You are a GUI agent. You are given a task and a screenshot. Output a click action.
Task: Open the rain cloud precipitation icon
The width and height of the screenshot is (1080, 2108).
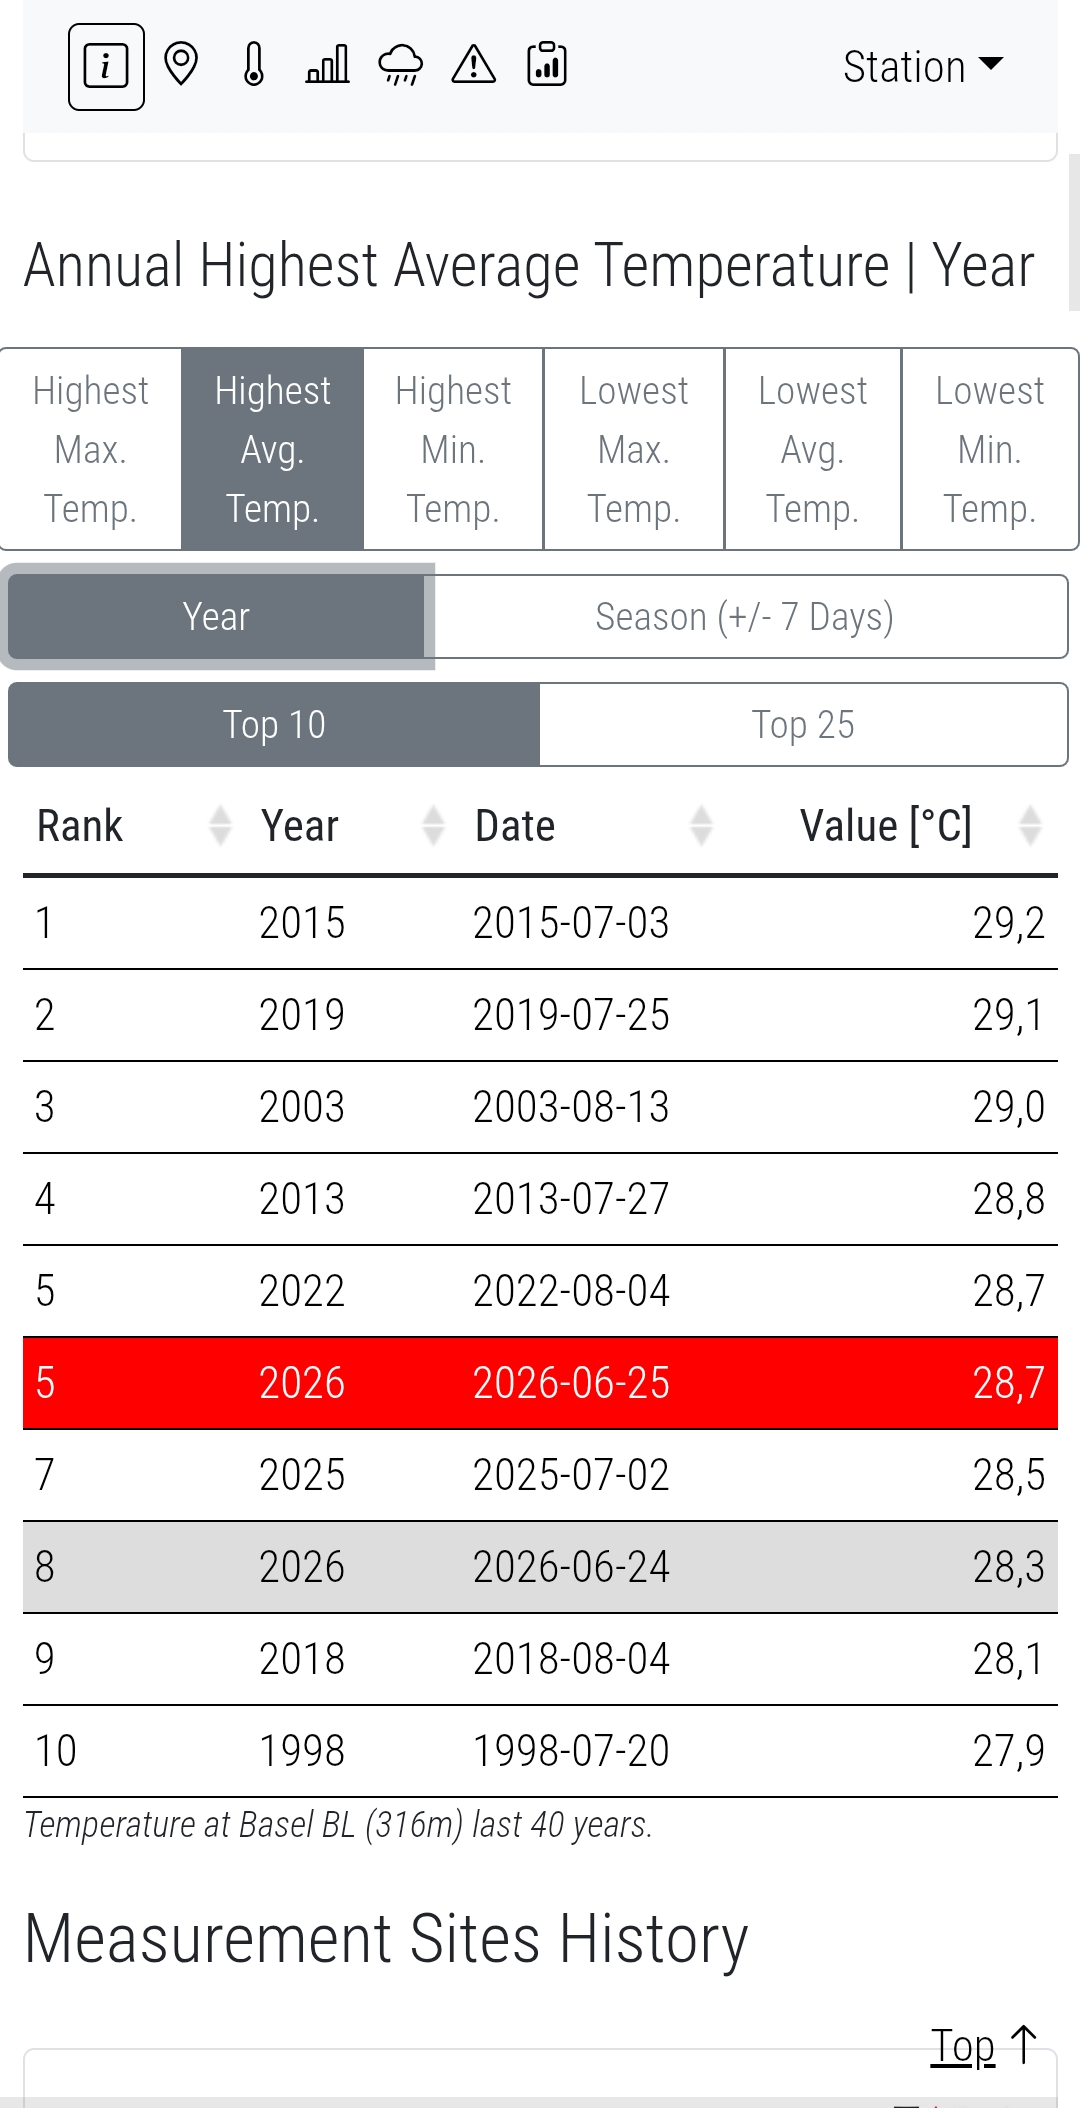click(x=400, y=65)
